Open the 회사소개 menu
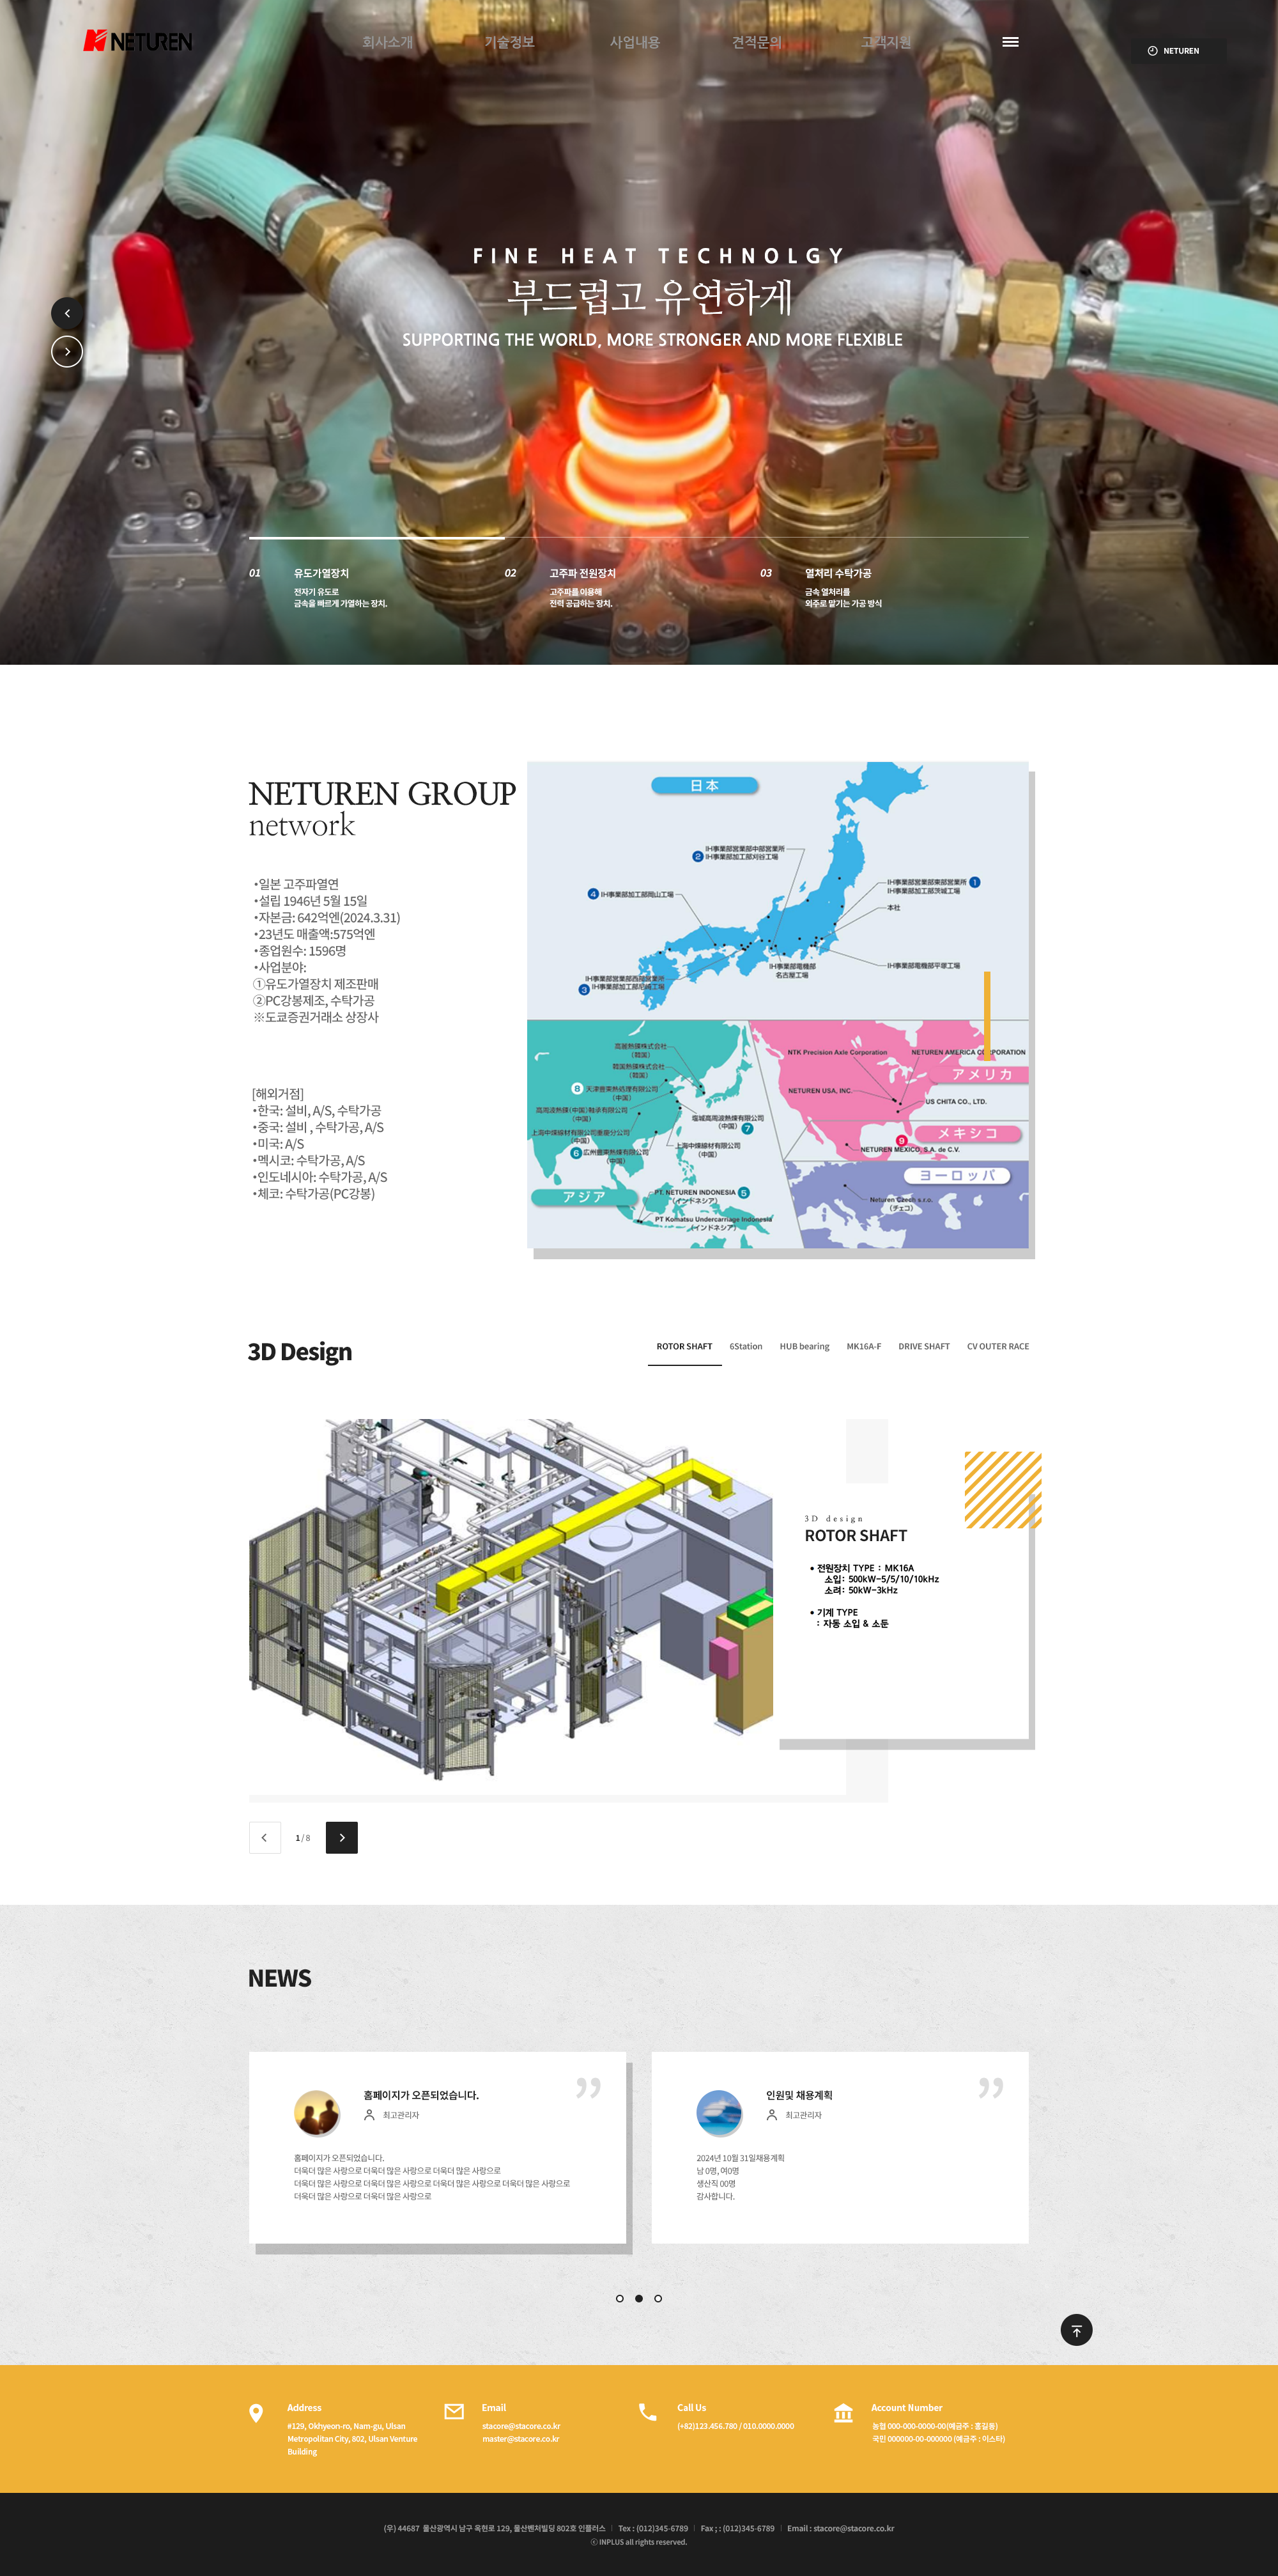This screenshot has height=2576, width=1278. pos(387,42)
